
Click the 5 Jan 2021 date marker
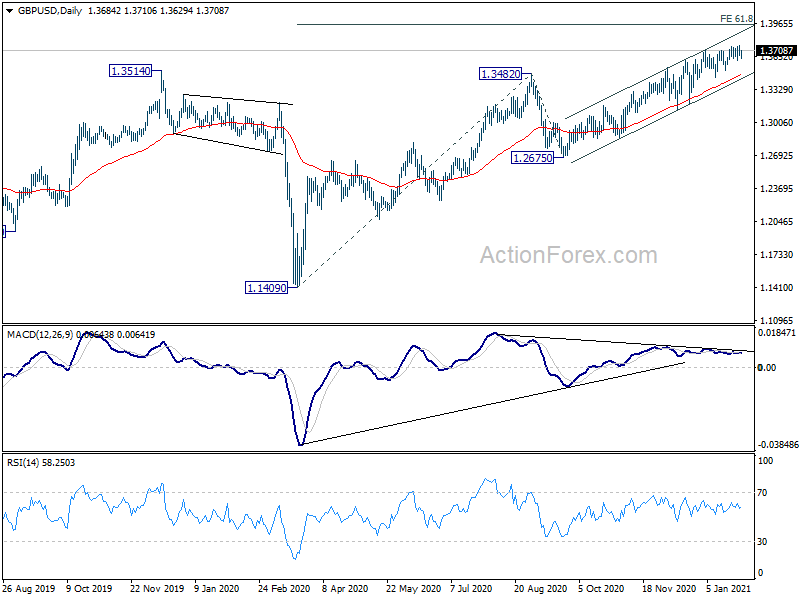click(x=729, y=589)
